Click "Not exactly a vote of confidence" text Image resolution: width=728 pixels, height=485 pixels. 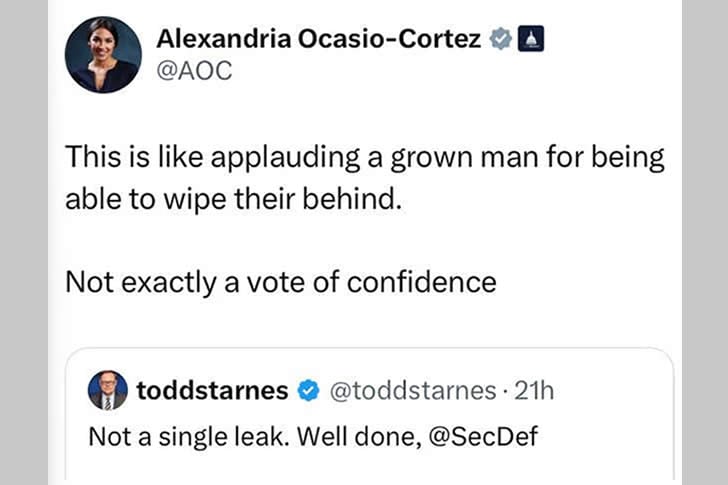pos(280,282)
